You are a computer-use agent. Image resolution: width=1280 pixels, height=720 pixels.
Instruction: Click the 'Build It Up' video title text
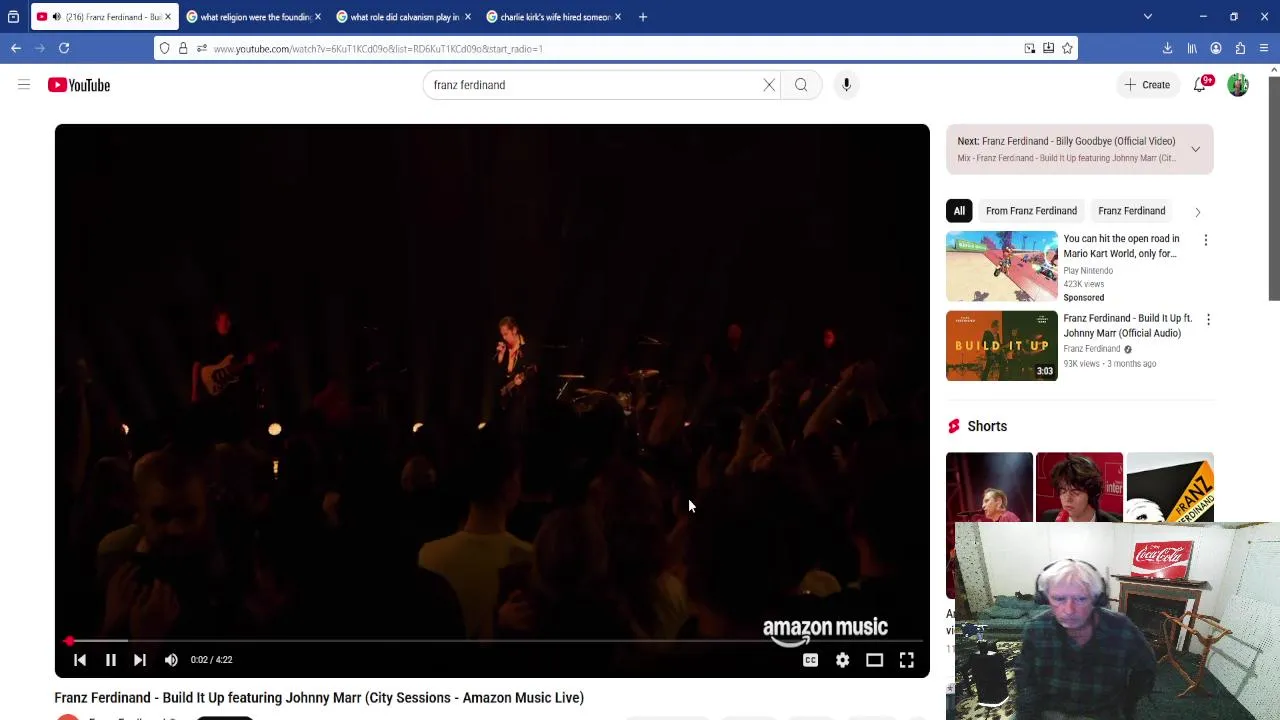[319, 698]
